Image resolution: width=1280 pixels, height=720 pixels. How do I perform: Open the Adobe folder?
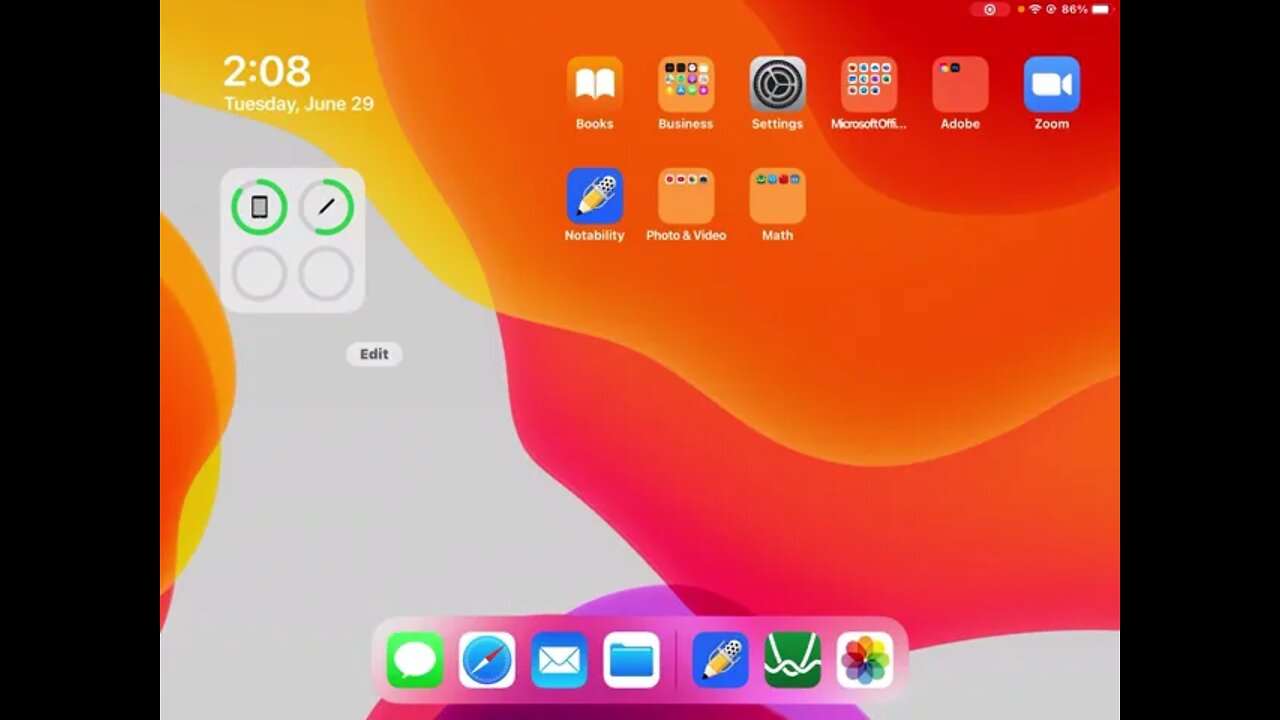pyautogui.click(x=960, y=84)
